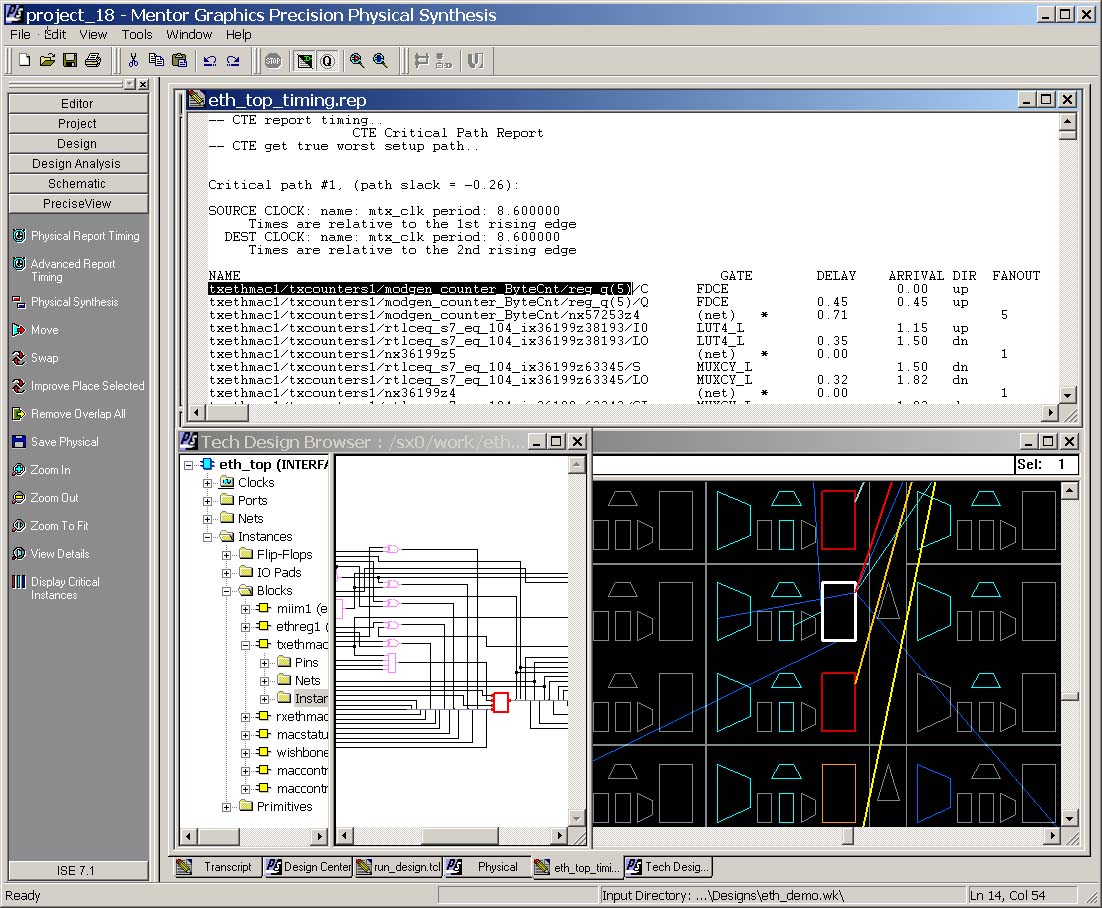Click the Design Analysis button
The width and height of the screenshot is (1102, 908).
click(x=78, y=164)
